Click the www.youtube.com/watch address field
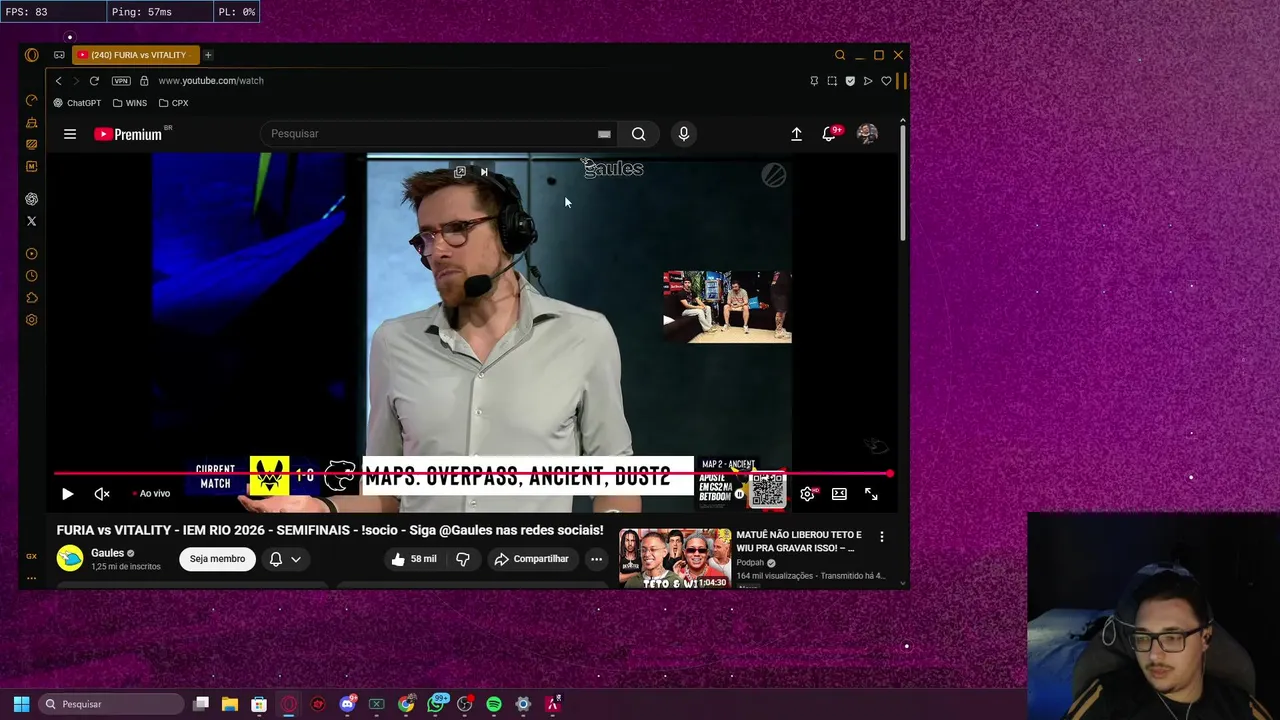 211,81
